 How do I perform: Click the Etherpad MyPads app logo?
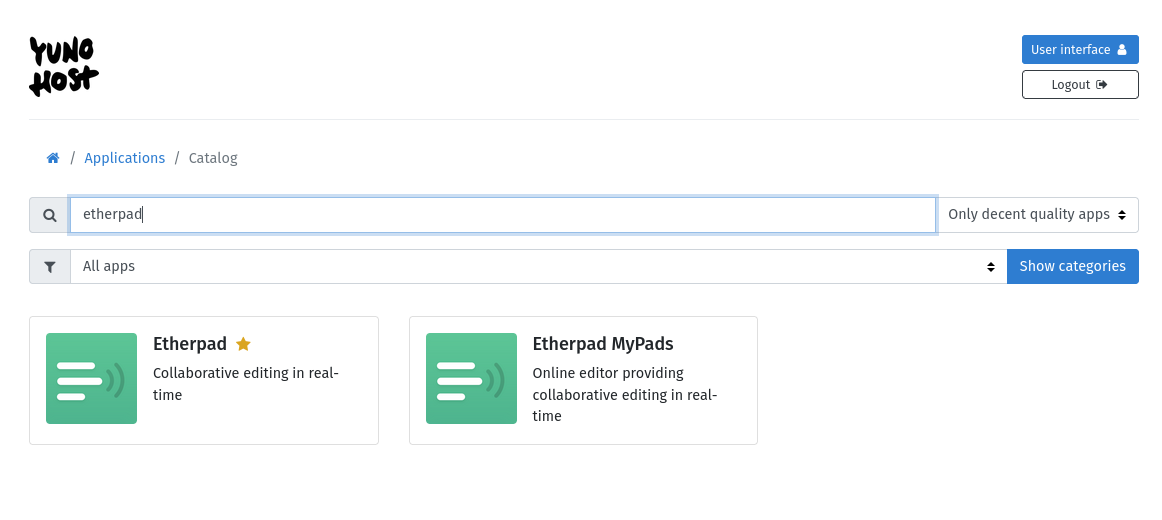(471, 379)
